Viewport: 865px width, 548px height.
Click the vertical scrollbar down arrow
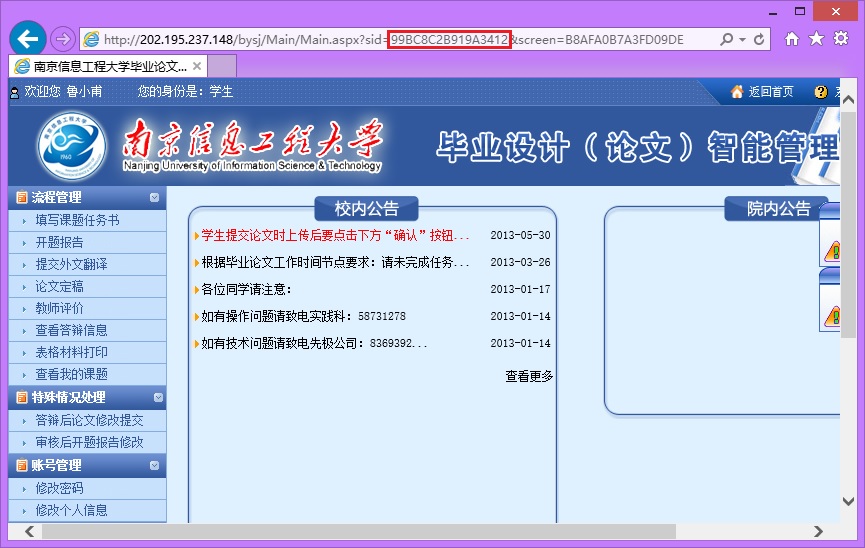point(848,502)
